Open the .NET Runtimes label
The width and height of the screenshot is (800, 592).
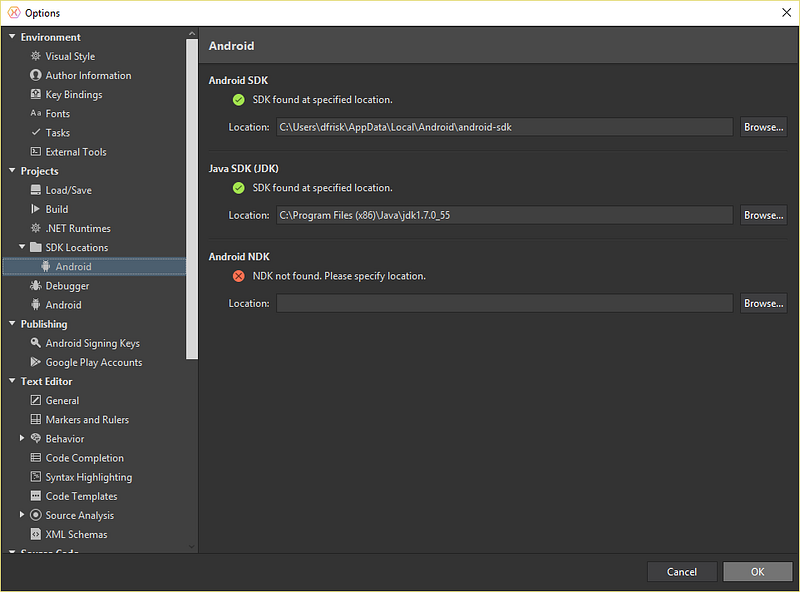tap(78, 228)
